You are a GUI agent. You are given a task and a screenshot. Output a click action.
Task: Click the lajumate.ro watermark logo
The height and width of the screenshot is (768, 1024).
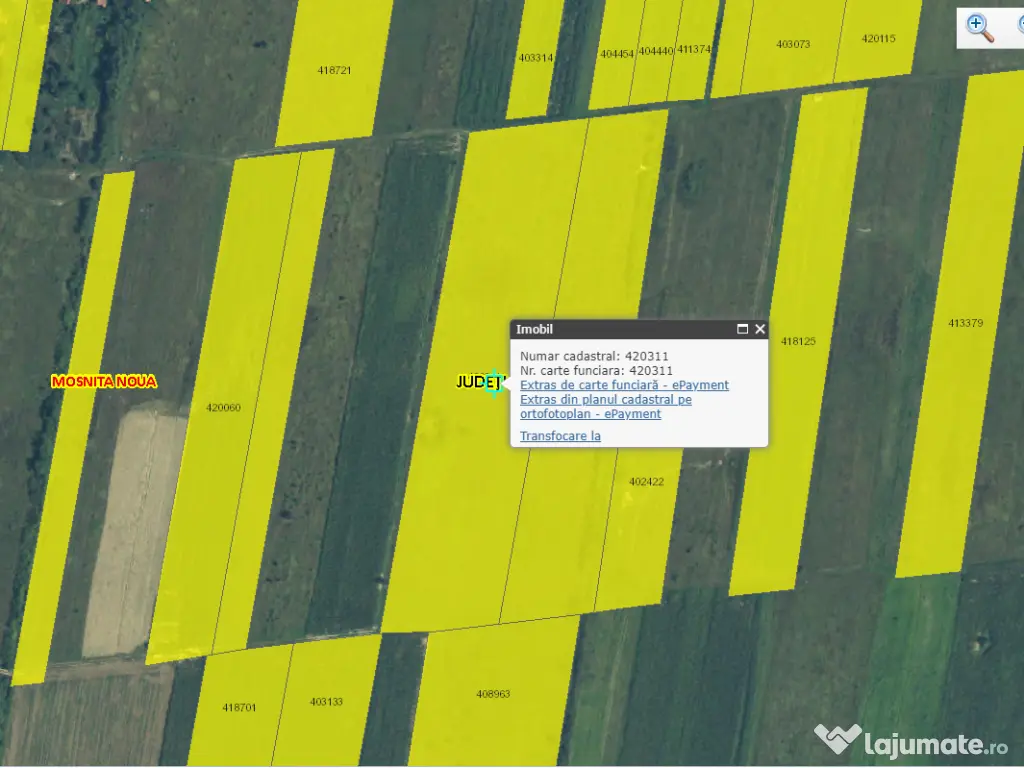[911, 742]
